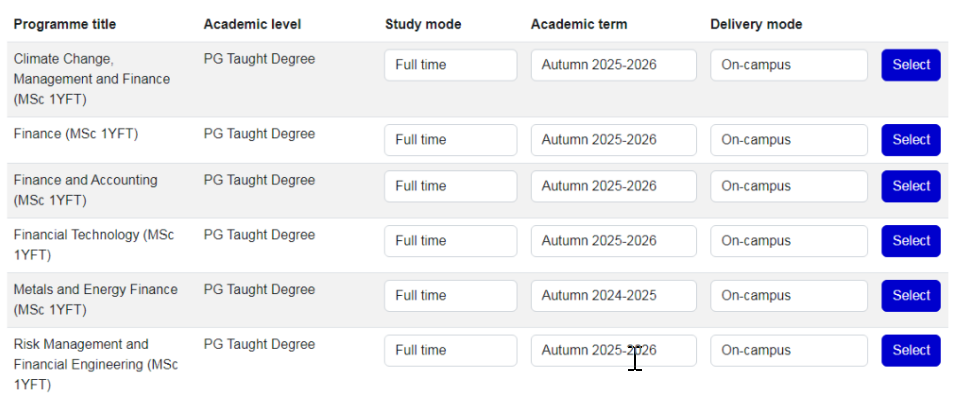Image resolution: width=953 pixels, height=394 pixels.
Task: Select the Financial Technology programme
Action: tap(910, 241)
